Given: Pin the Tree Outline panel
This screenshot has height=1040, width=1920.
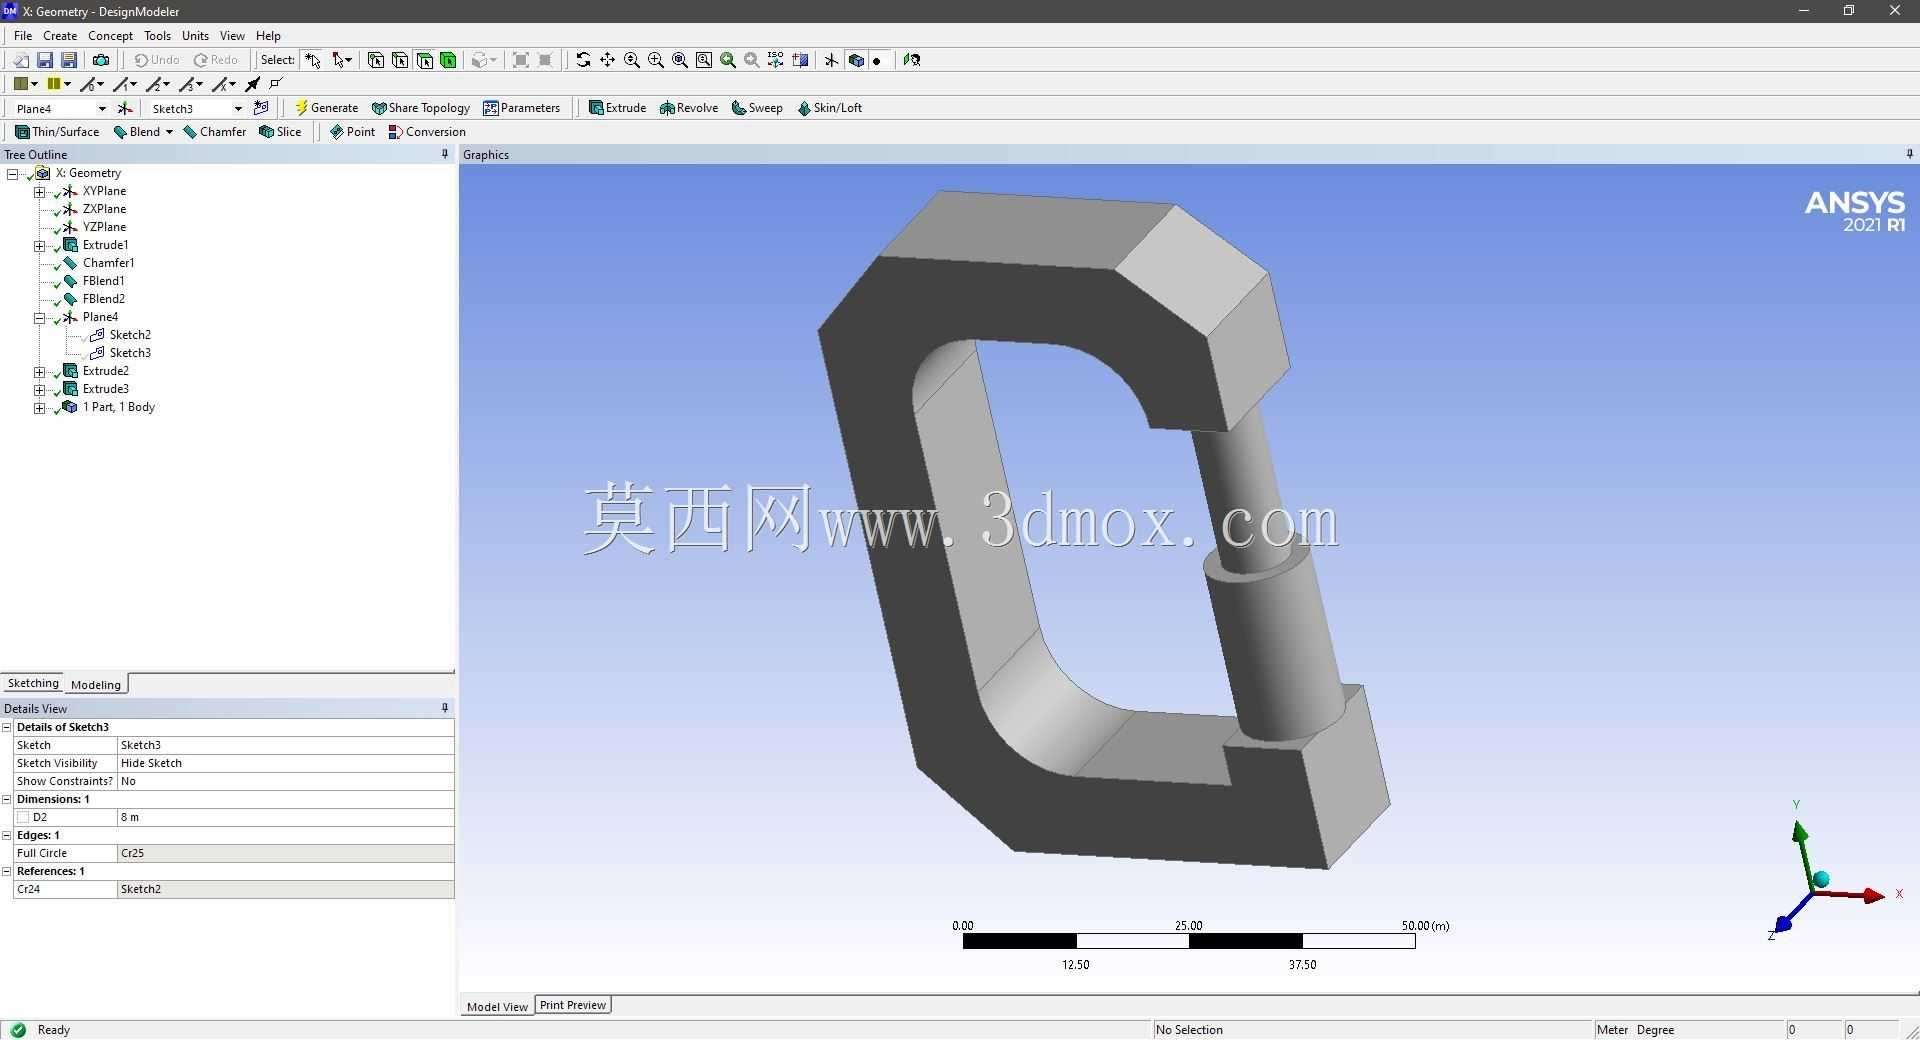Looking at the screenshot, I should pyautogui.click(x=445, y=154).
